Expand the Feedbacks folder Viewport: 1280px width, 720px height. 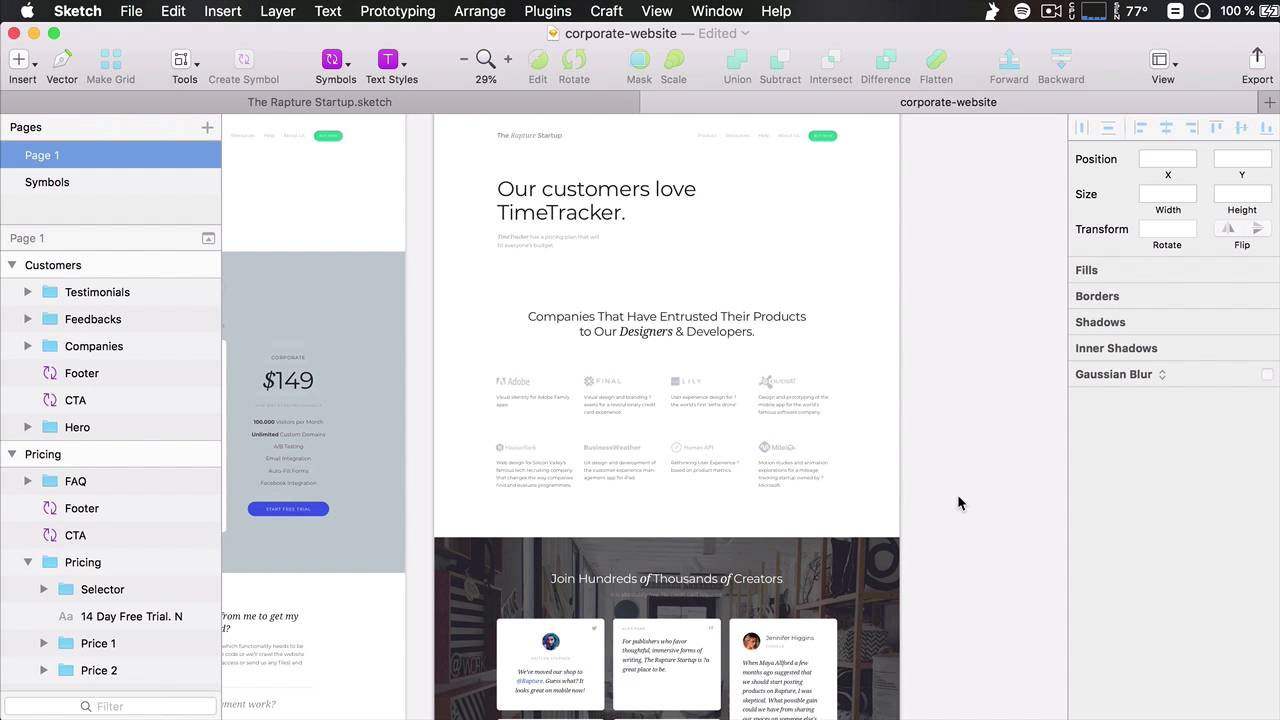point(28,319)
